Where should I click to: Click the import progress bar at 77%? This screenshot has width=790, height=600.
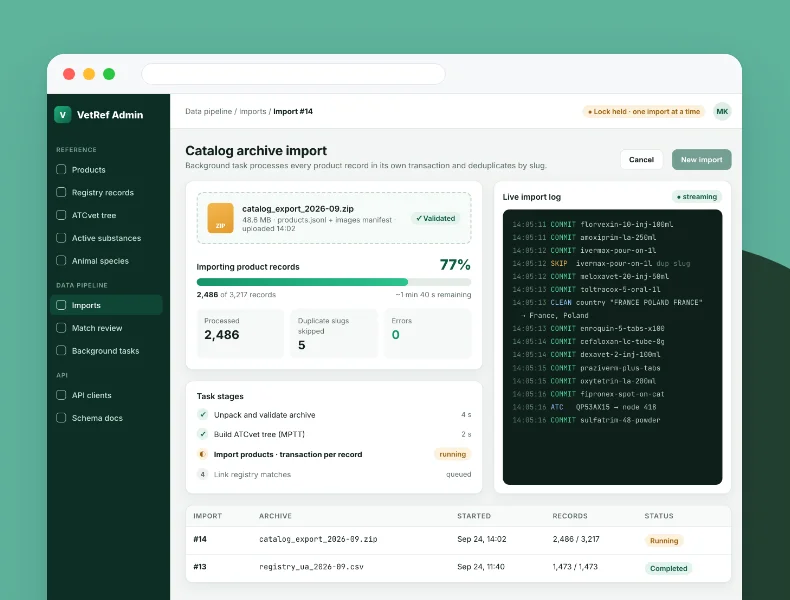point(334,282)
